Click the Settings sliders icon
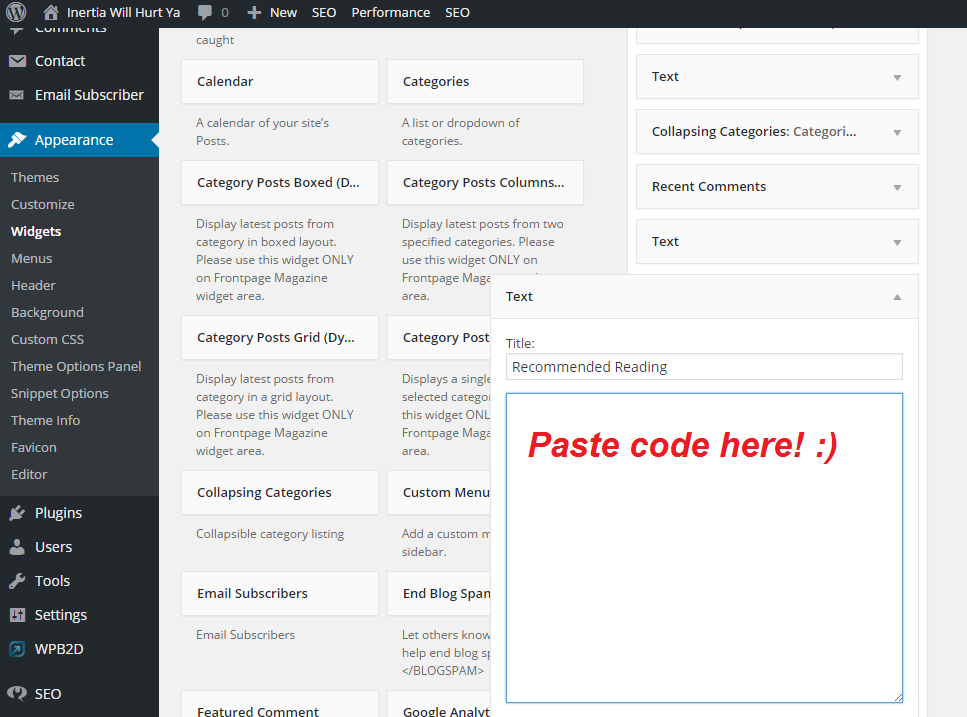This screenshot has height=717, width=967. click(x=17, y=615)
